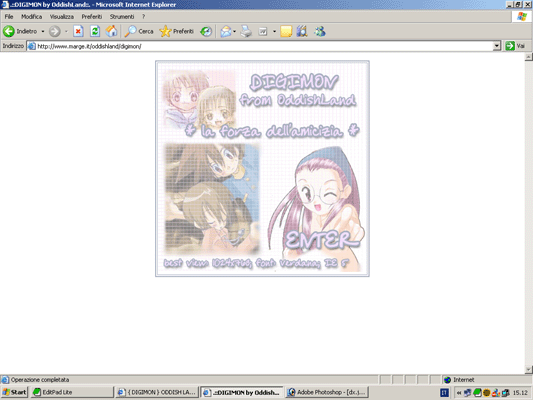Image resolution: width=533 pixels, height=400 pixels.
Task: Switch to Adobe Photoshop taskbar button
Action: pos(327,392)
